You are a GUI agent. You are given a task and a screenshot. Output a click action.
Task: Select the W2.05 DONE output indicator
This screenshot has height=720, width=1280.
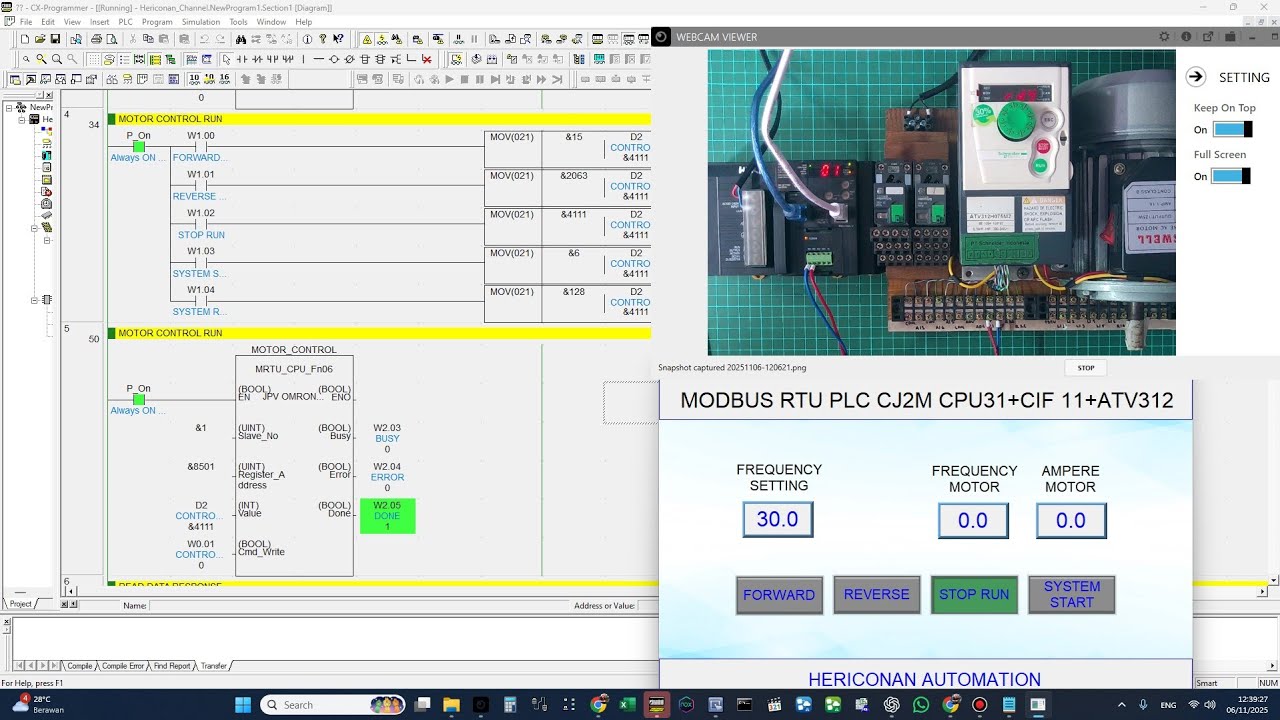387,516
